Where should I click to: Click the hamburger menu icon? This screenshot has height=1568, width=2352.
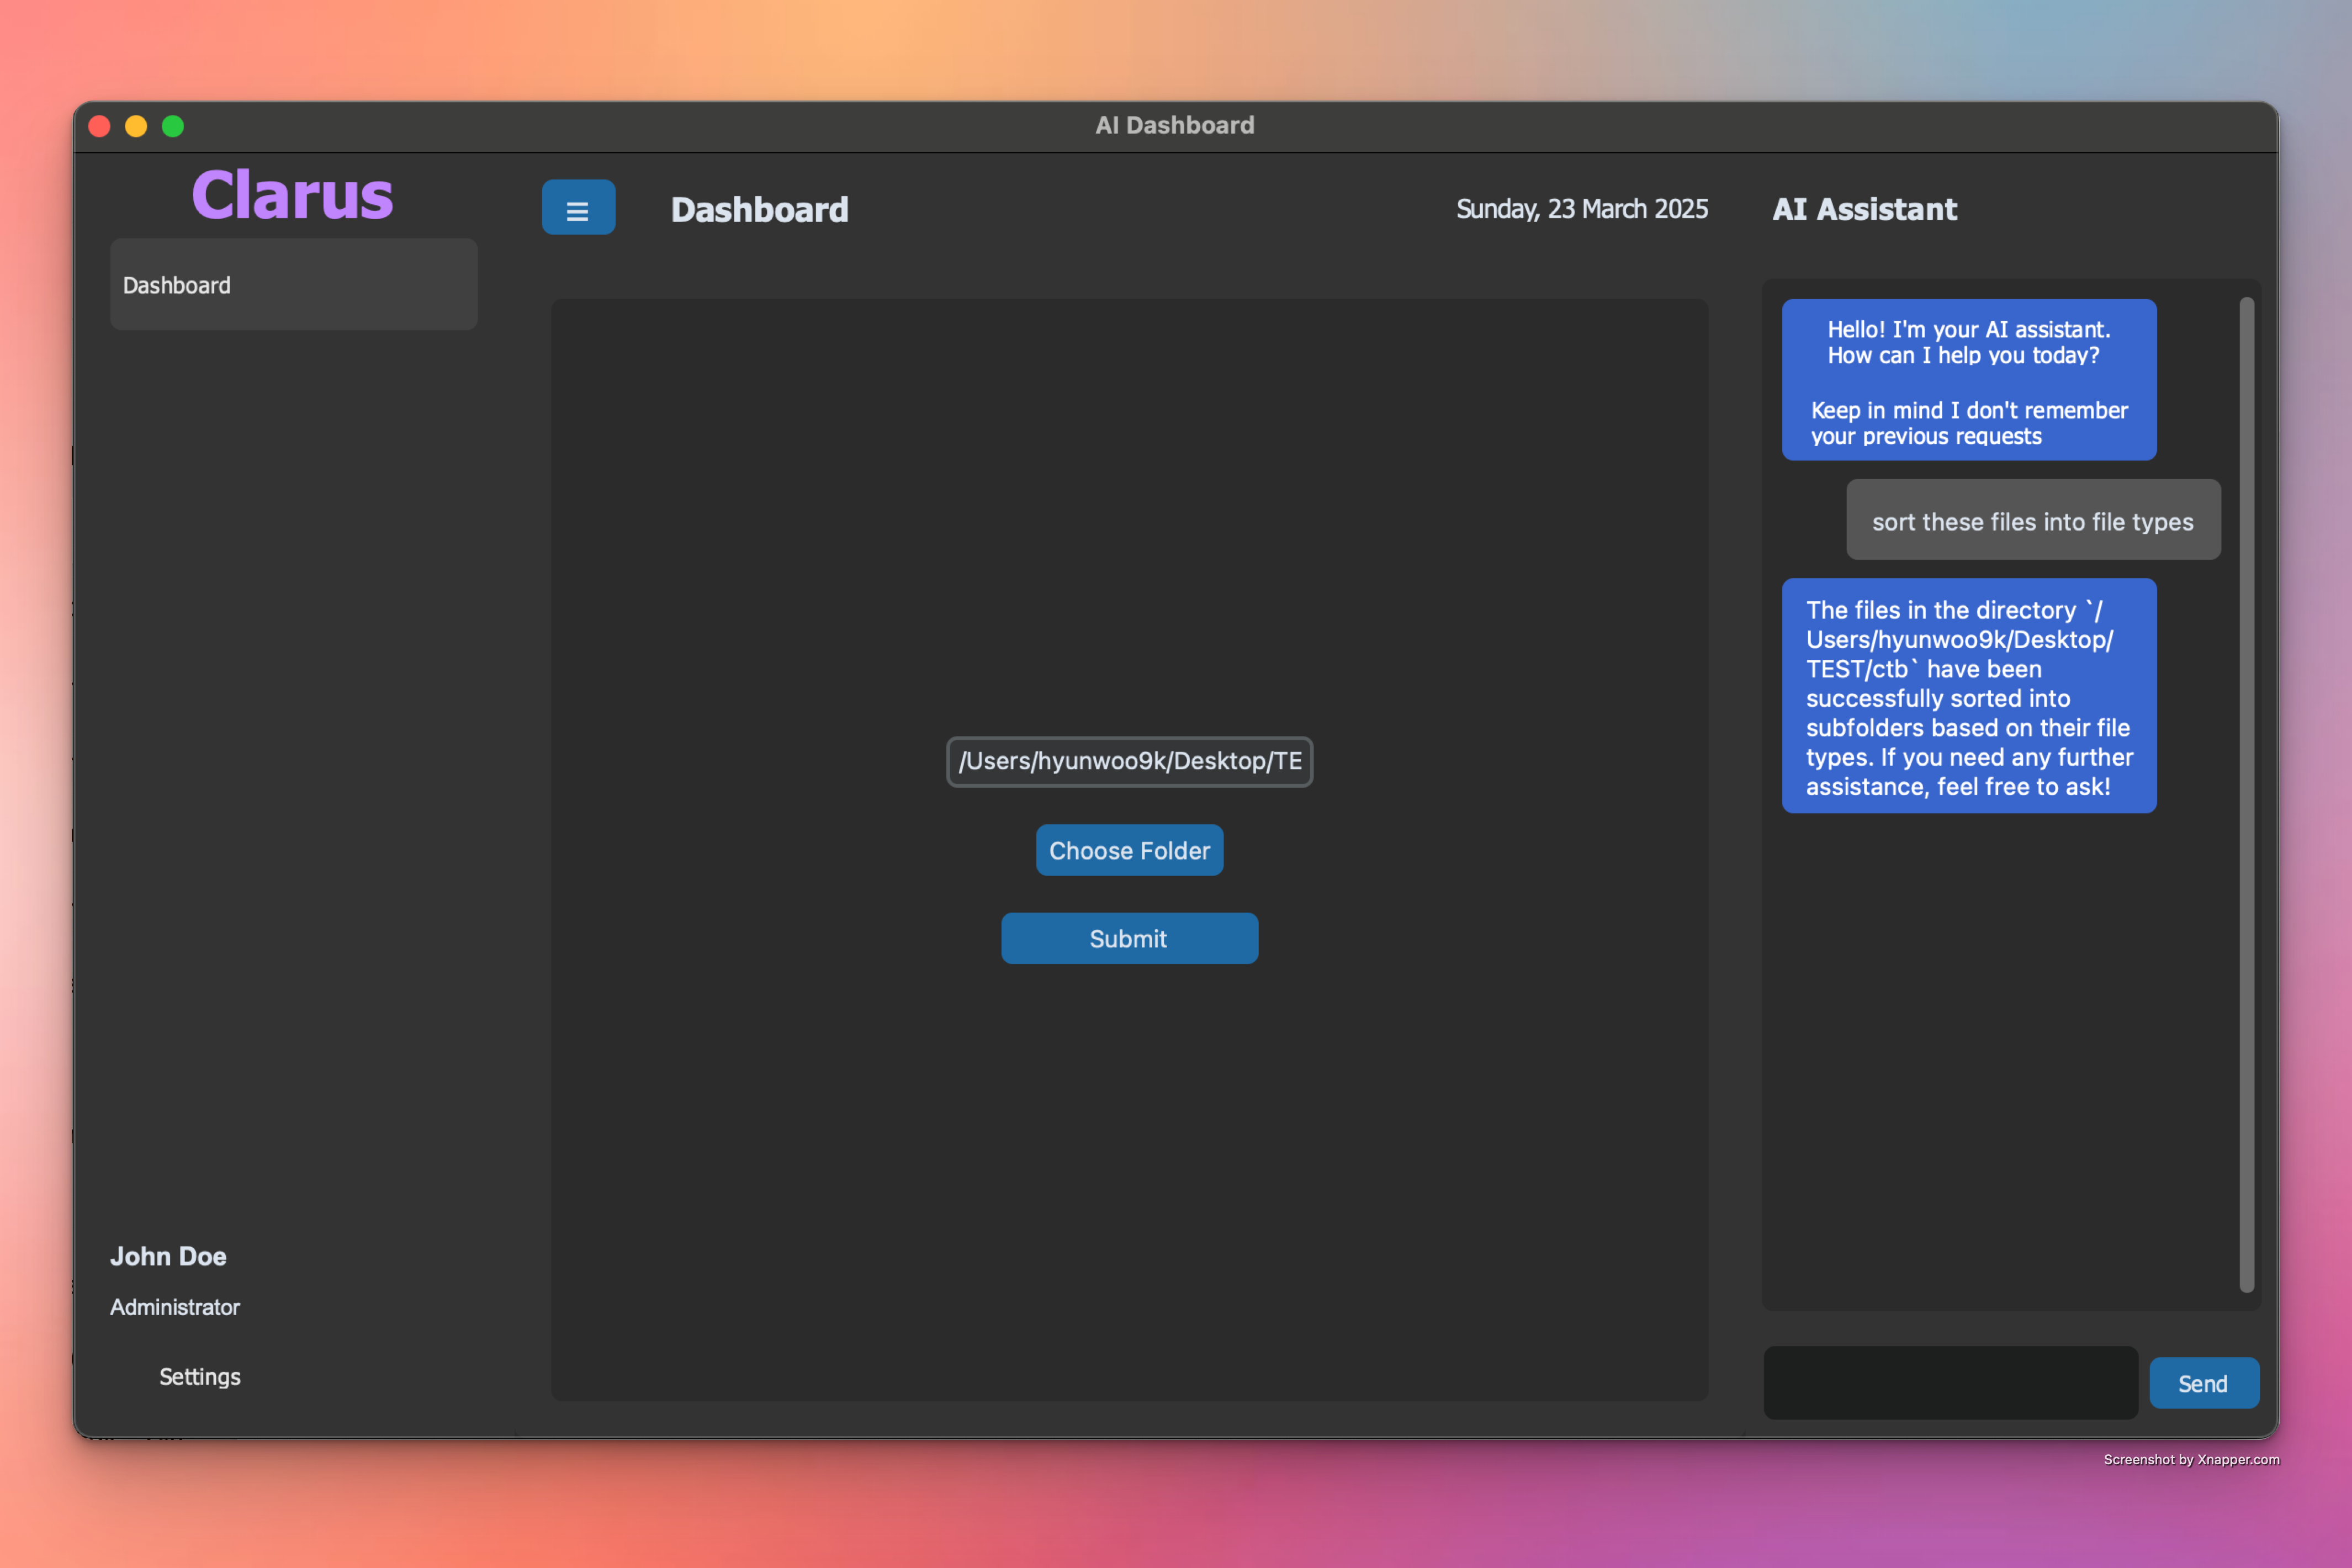point(578,208)
